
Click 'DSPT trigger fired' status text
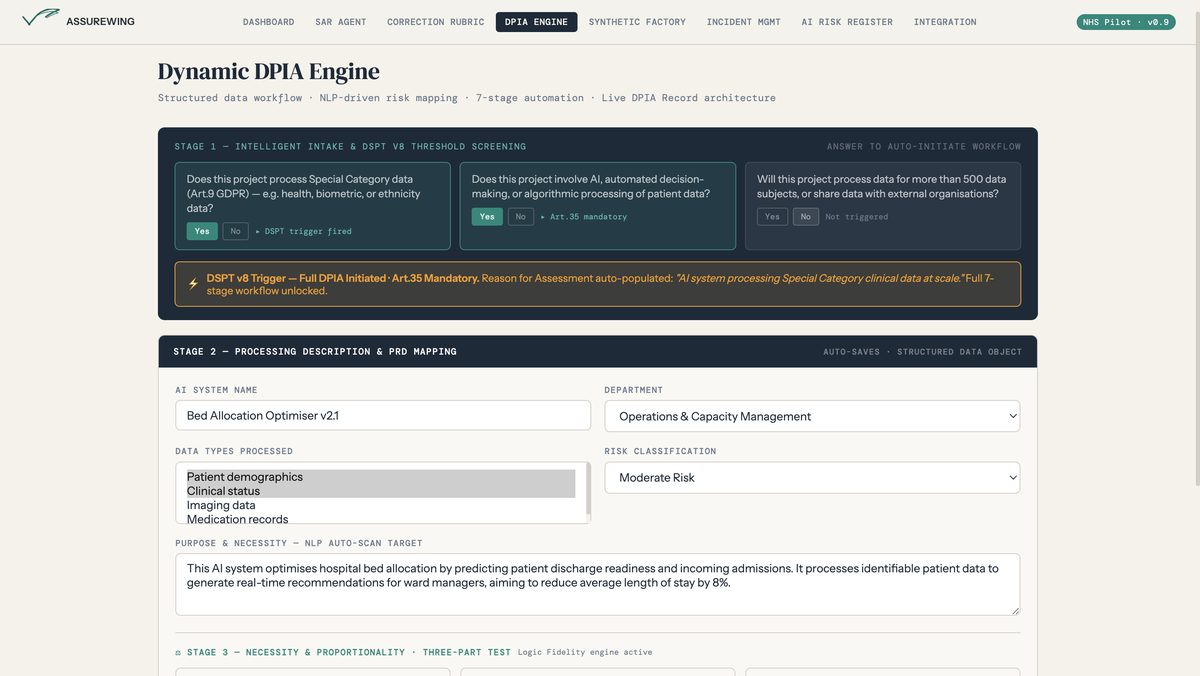(303, 231)
